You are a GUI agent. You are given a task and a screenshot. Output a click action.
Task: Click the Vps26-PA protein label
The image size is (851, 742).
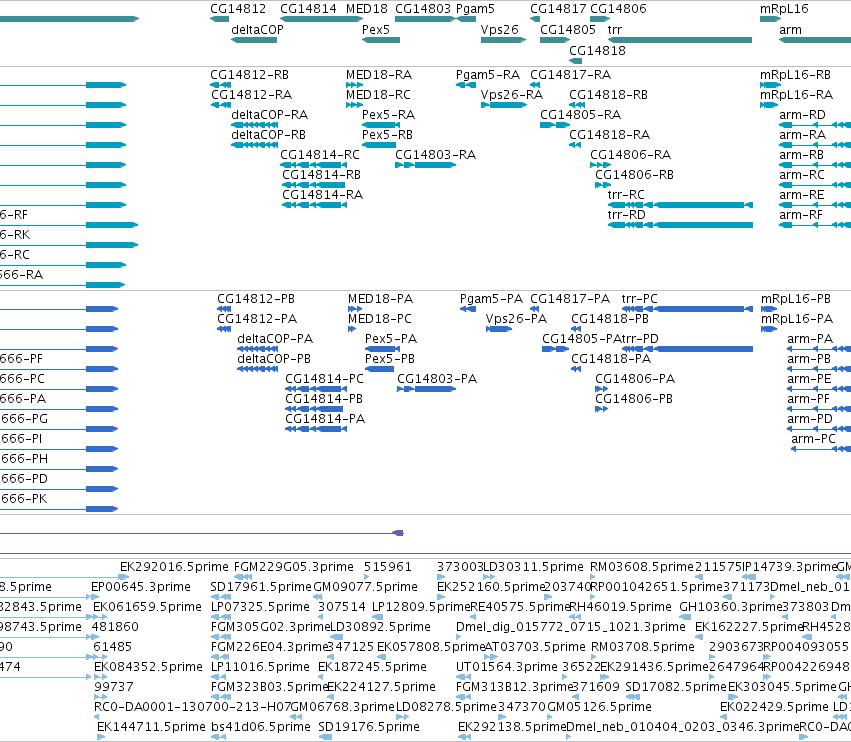click(516, 319)
